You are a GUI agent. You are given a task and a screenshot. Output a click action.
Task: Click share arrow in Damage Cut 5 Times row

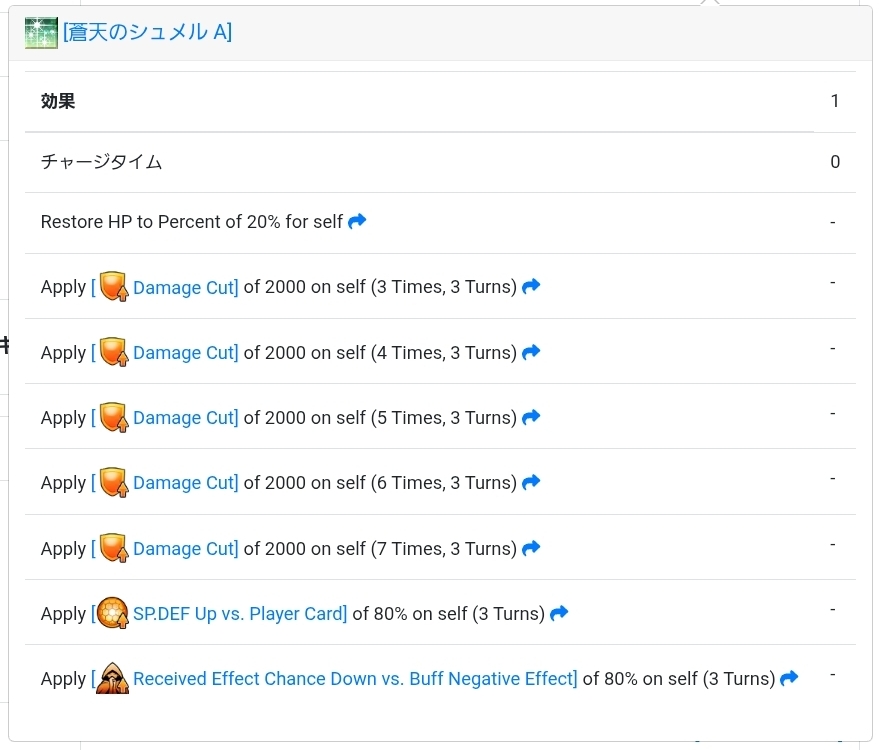tap(531, 417)
